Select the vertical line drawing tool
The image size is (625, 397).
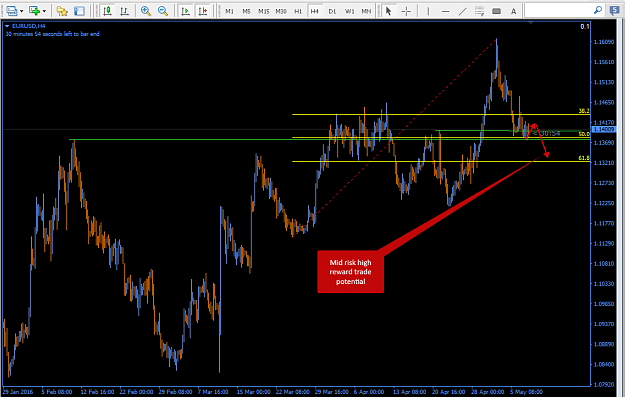[x=428, y=11]
